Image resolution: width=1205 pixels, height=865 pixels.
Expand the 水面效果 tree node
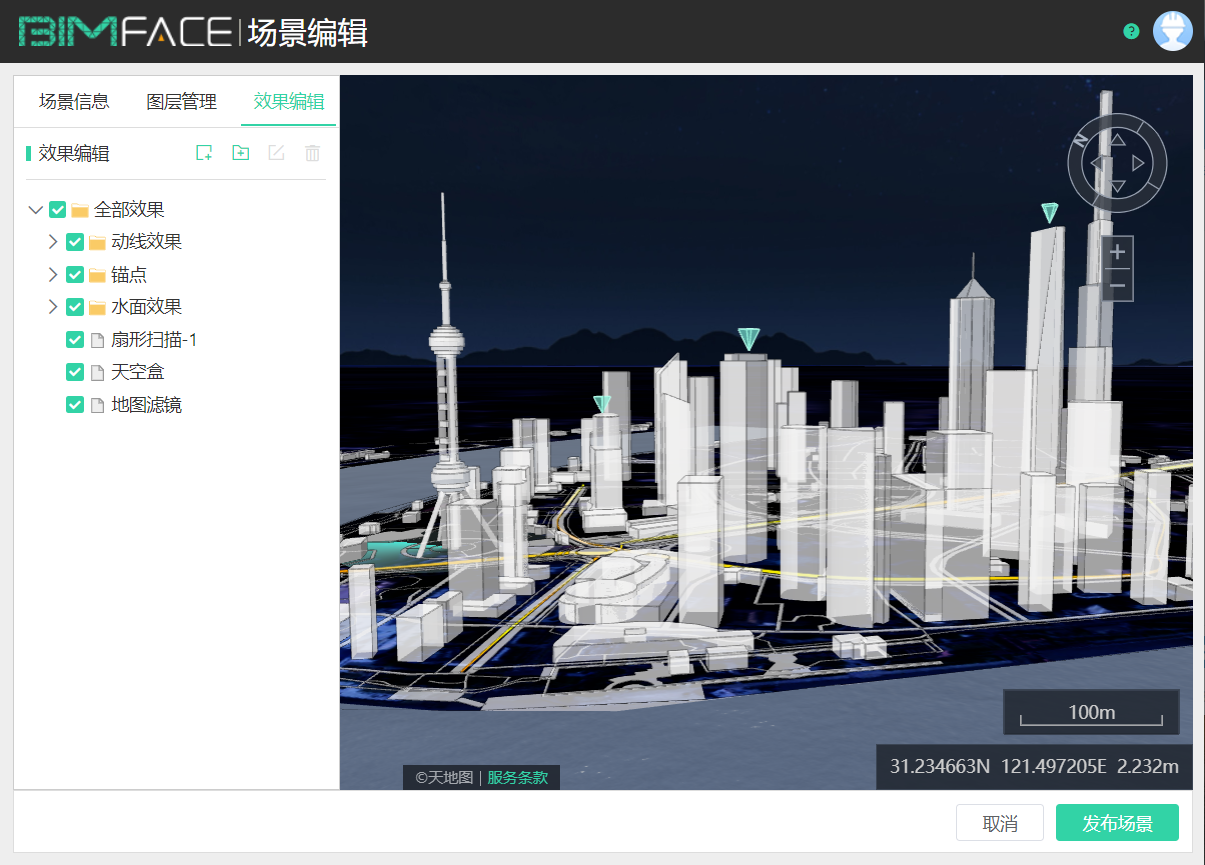pos(52,306)
